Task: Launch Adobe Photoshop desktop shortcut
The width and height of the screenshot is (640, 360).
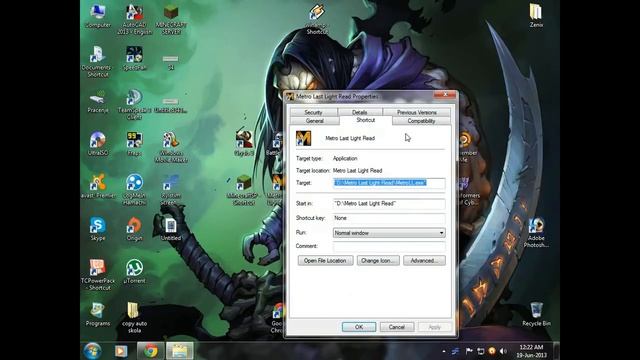Action: 536,233
